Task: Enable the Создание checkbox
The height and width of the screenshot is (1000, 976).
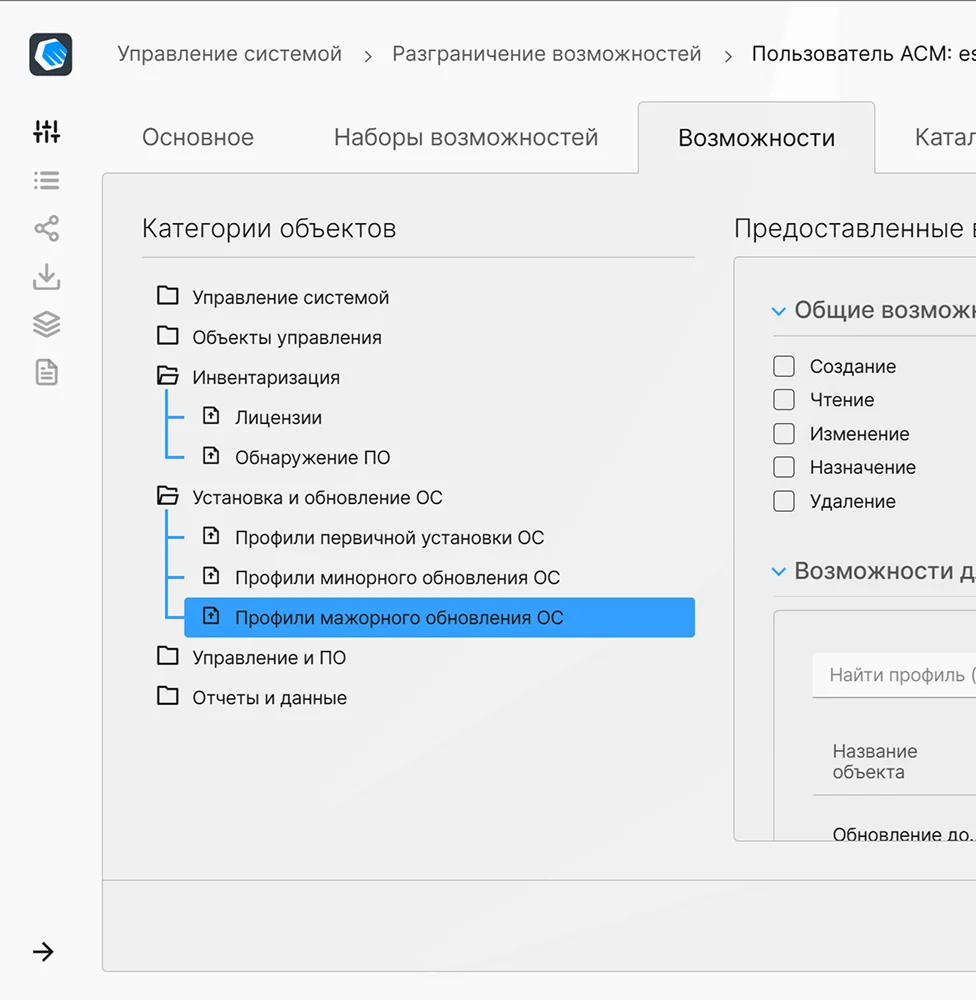Action: [x=784, y=366]
